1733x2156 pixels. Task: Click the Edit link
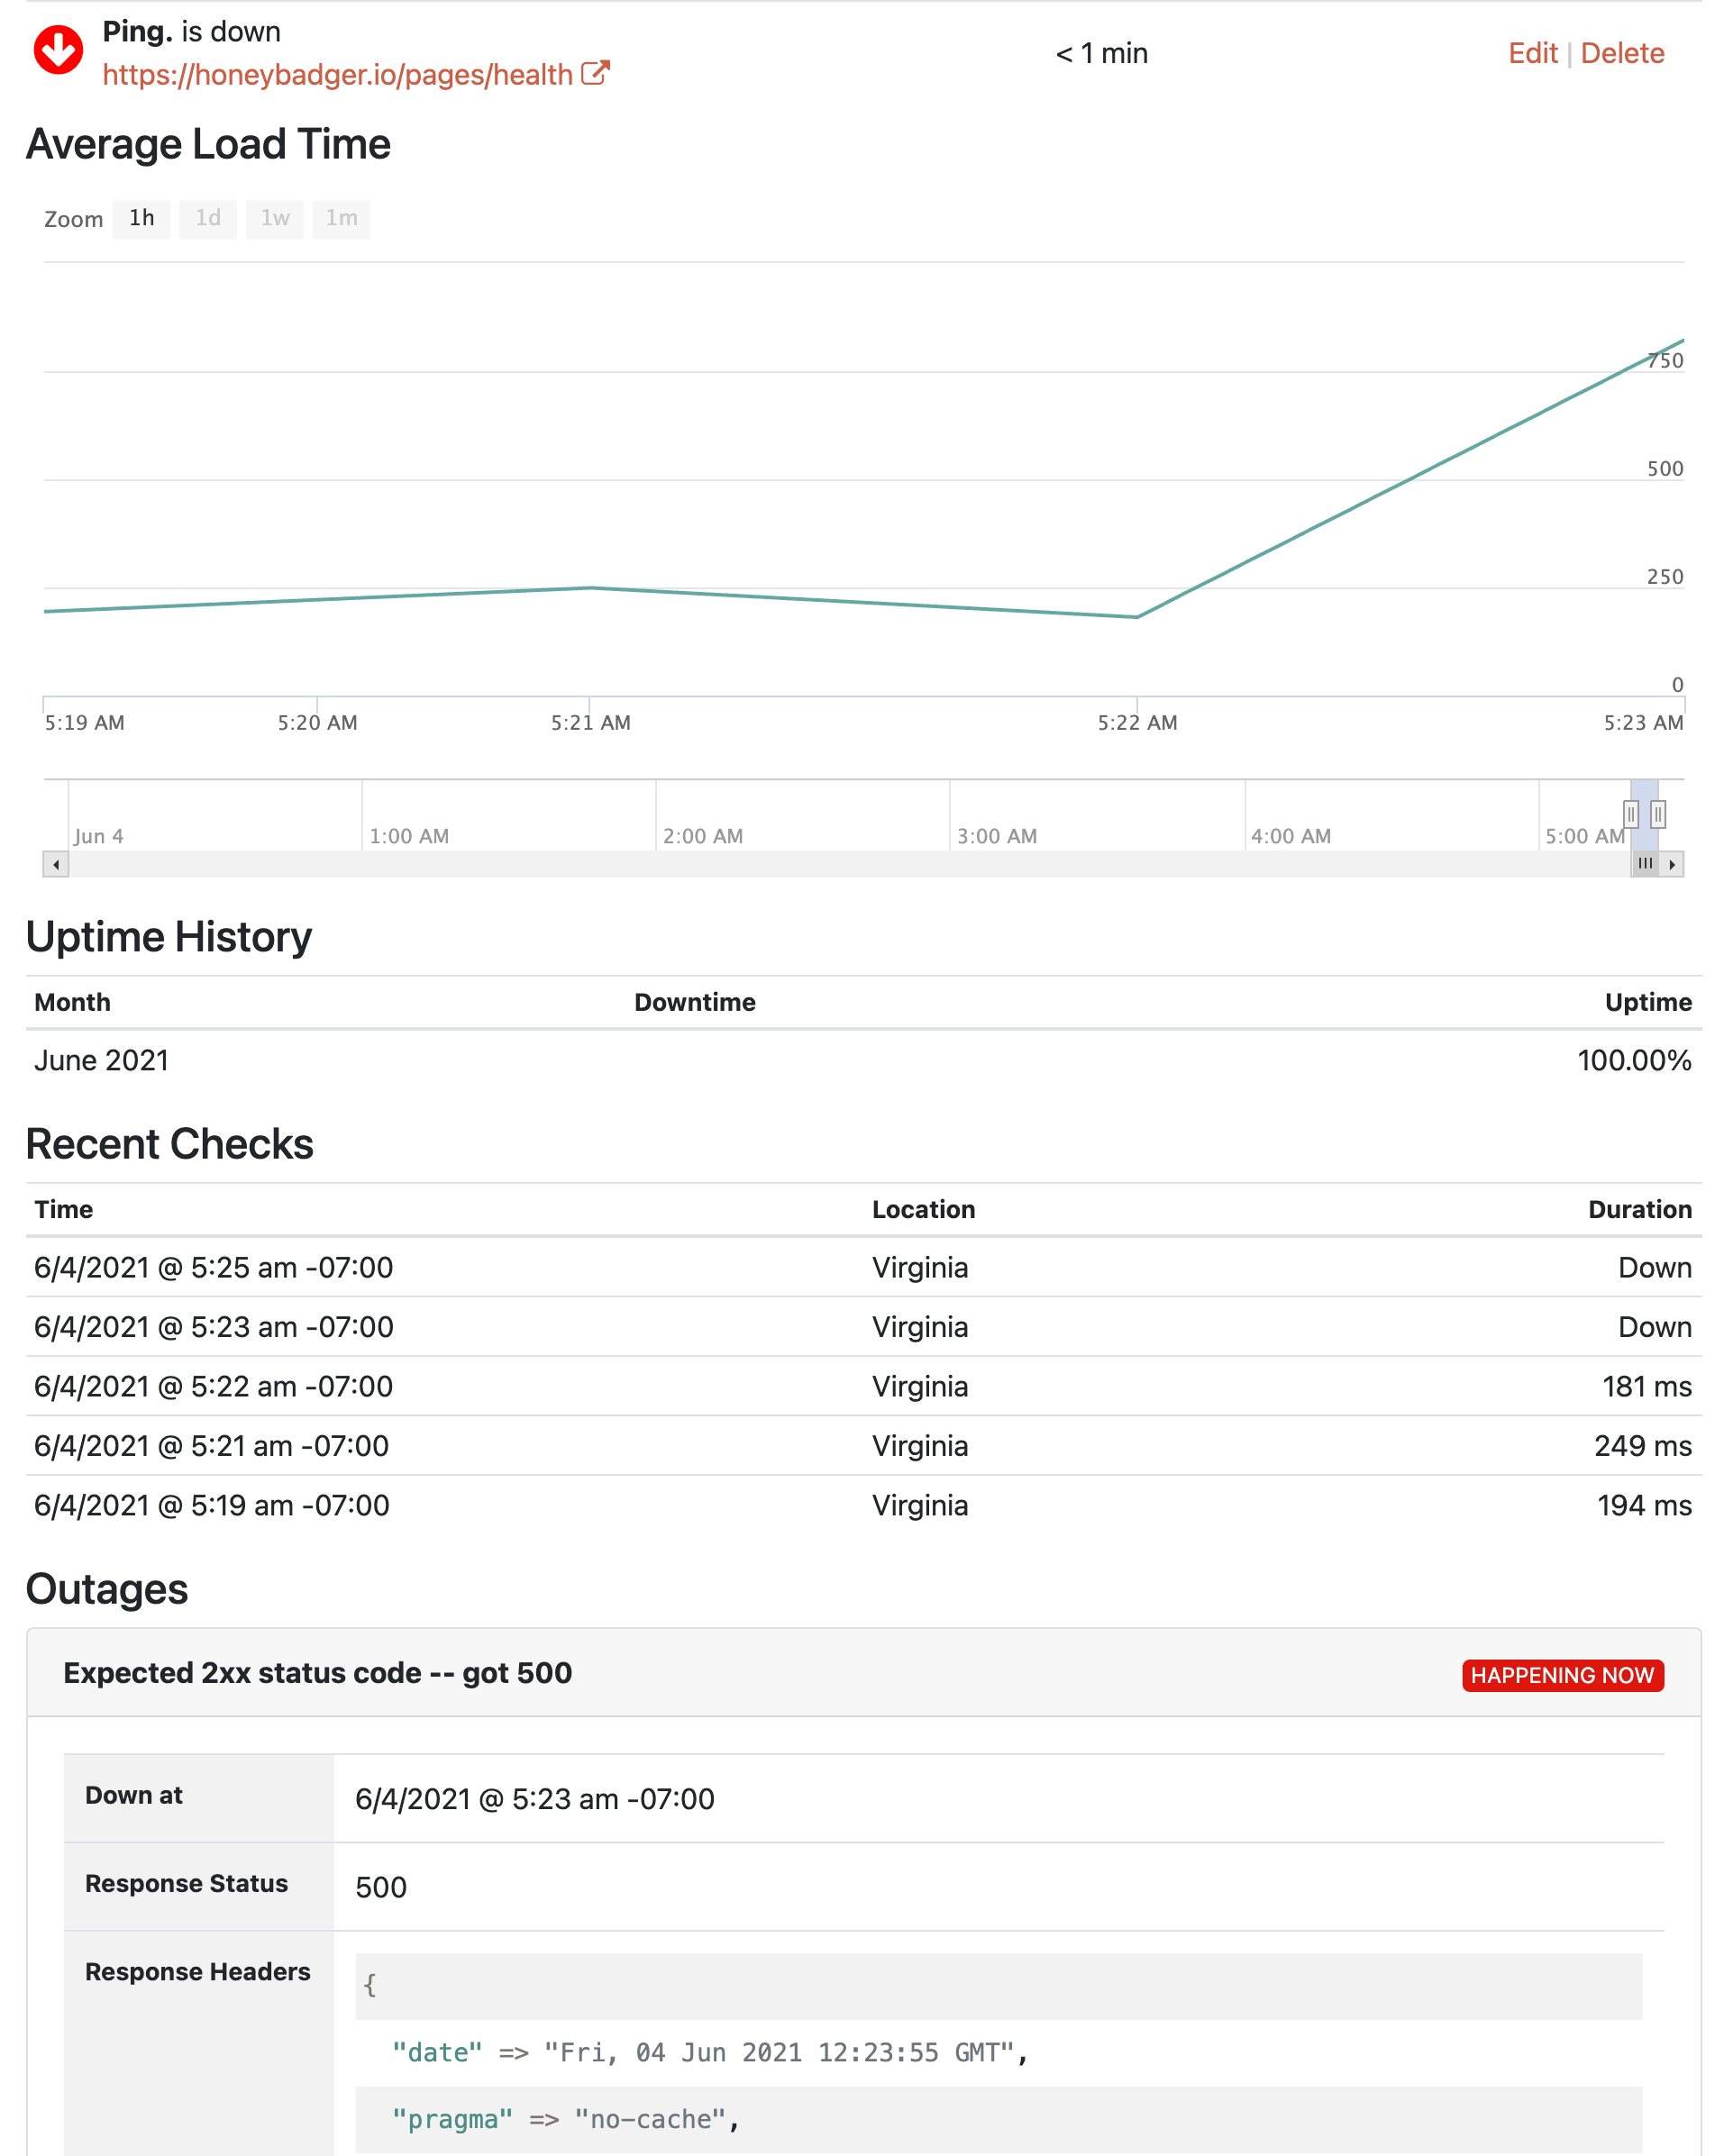(1532, 53)
